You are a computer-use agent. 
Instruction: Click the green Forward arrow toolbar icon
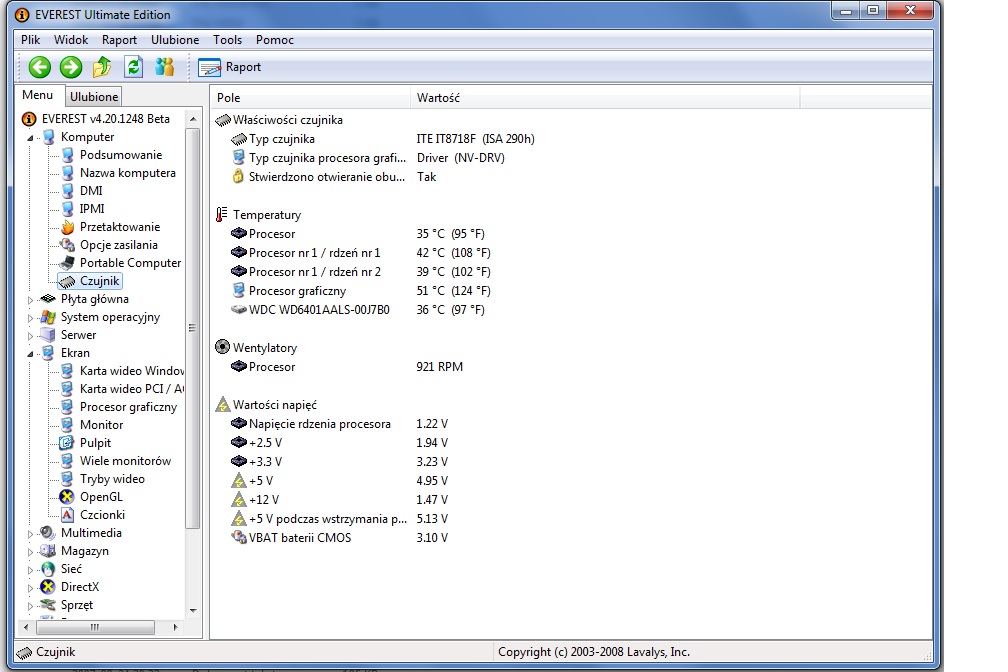(x=71, y=67)
